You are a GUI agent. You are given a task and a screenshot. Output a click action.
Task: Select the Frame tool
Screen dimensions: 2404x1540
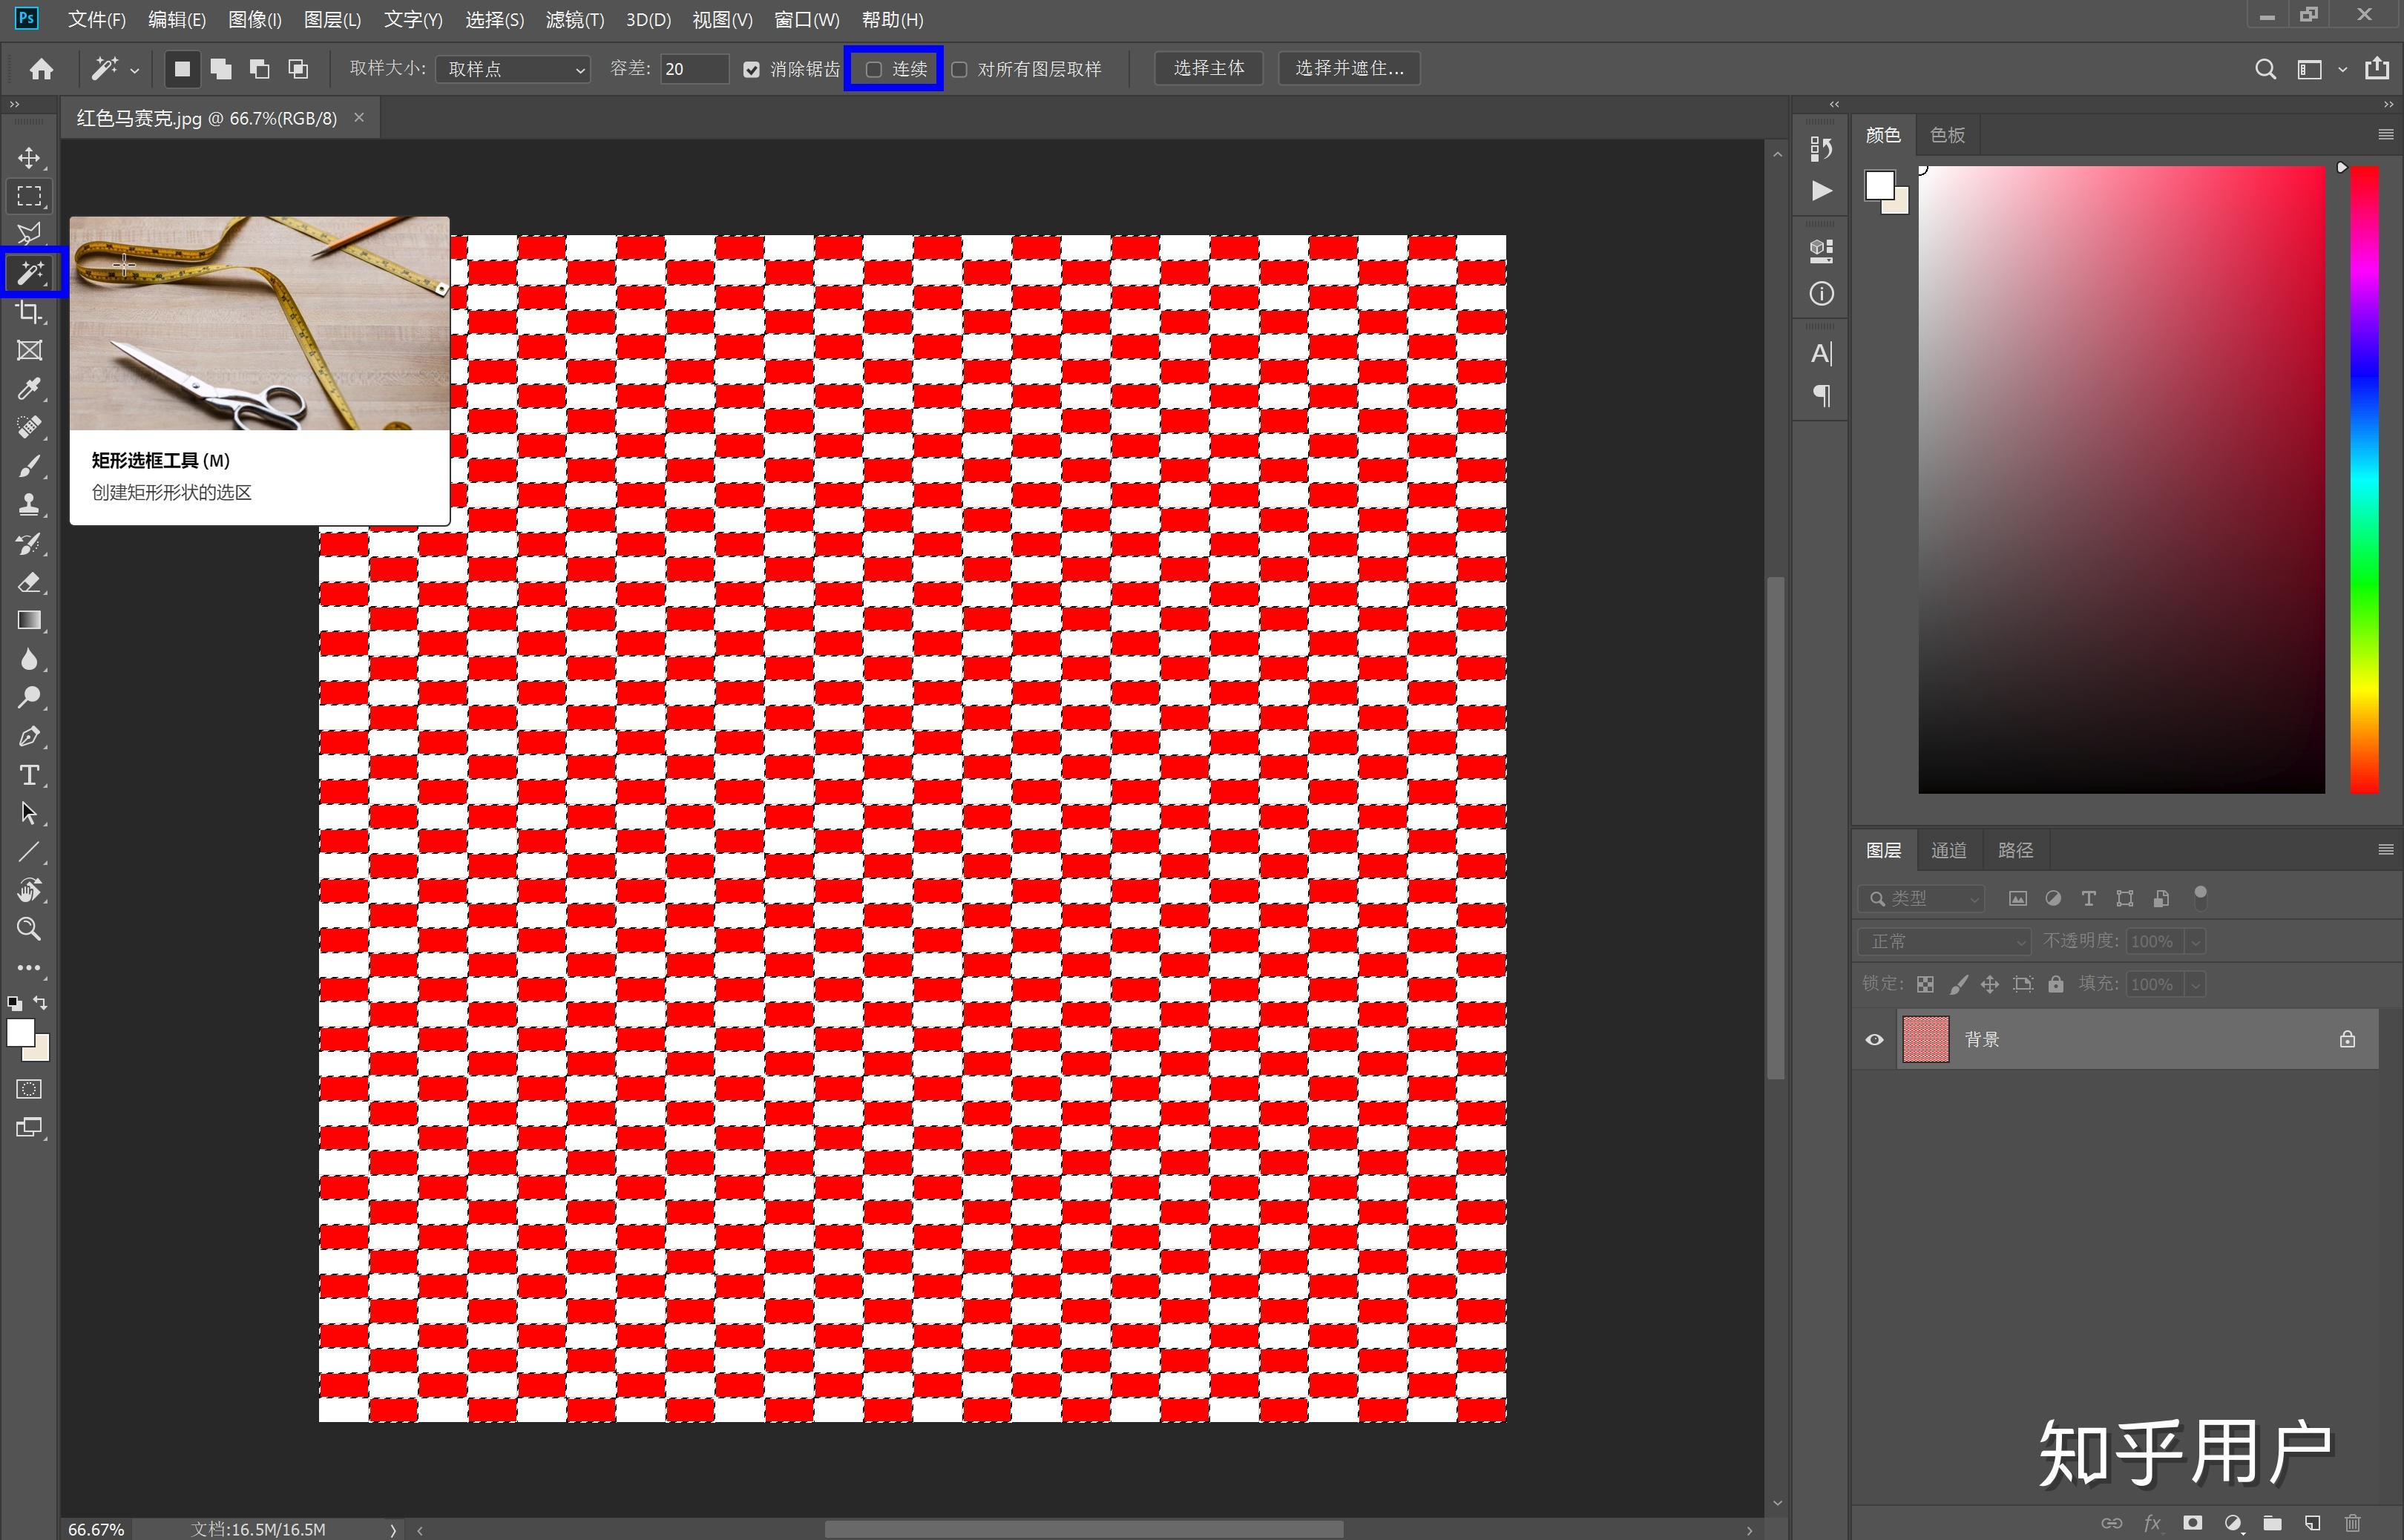(29, 350)
